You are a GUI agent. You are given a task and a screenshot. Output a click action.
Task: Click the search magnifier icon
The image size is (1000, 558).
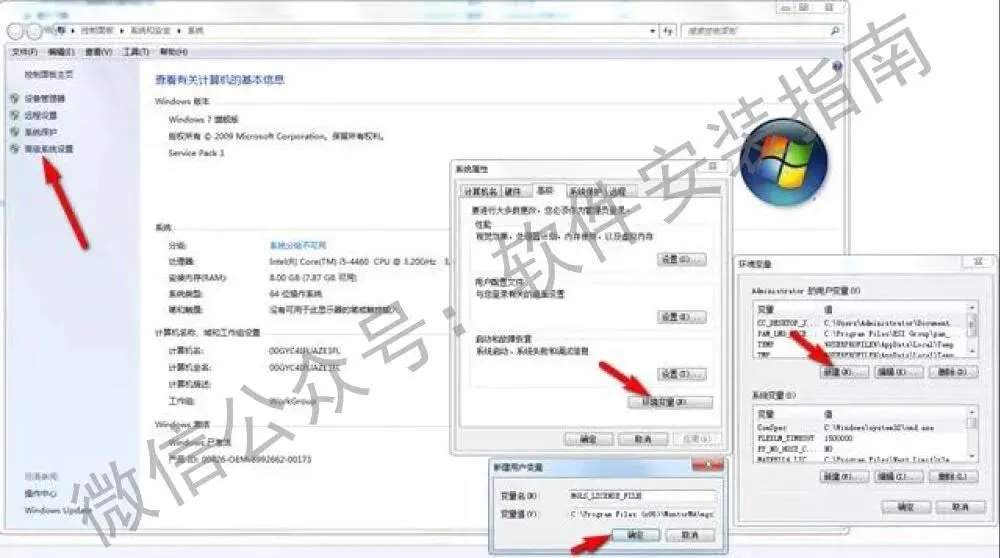coord(834,31)
